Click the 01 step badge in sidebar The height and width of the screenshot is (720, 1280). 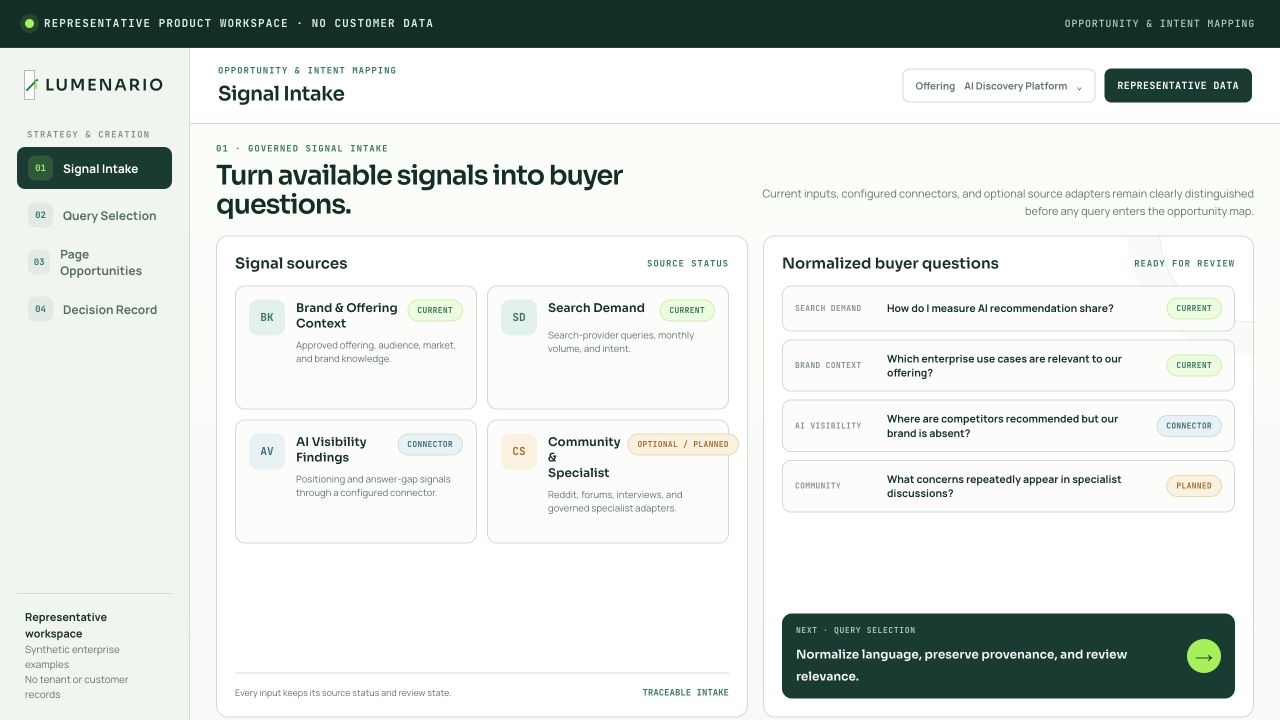(40, 168)
